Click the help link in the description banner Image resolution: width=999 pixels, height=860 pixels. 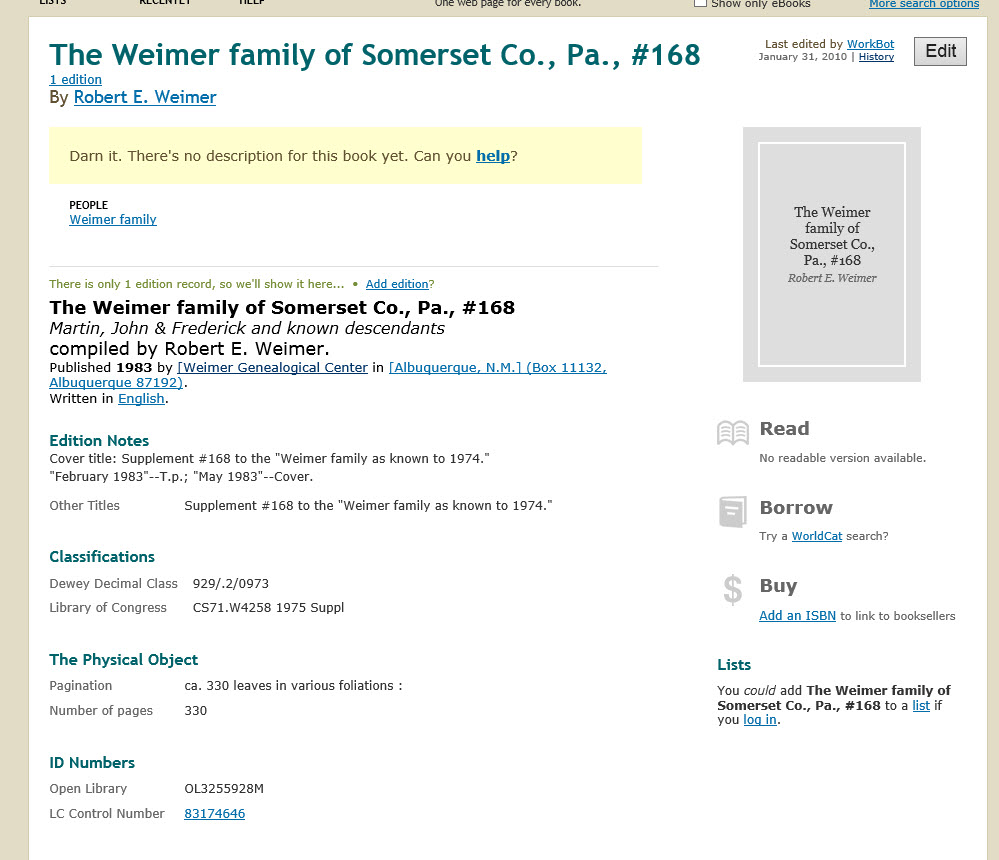493,156
